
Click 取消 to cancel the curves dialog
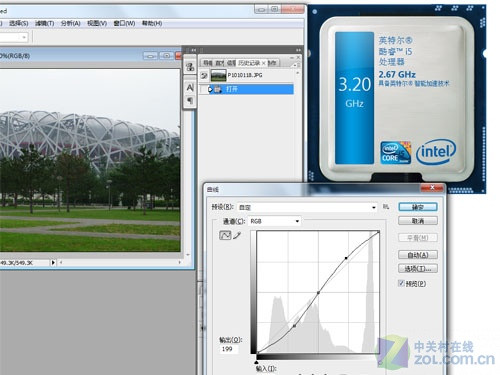pos(418,221)
